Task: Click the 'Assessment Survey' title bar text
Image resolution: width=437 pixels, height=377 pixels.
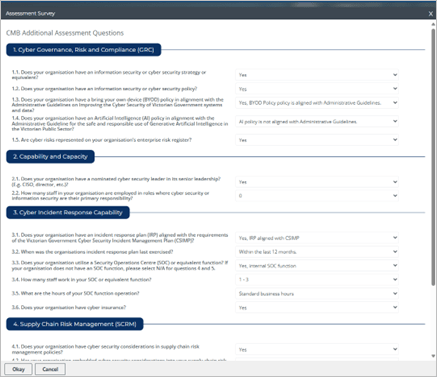Action: [30, 14]
